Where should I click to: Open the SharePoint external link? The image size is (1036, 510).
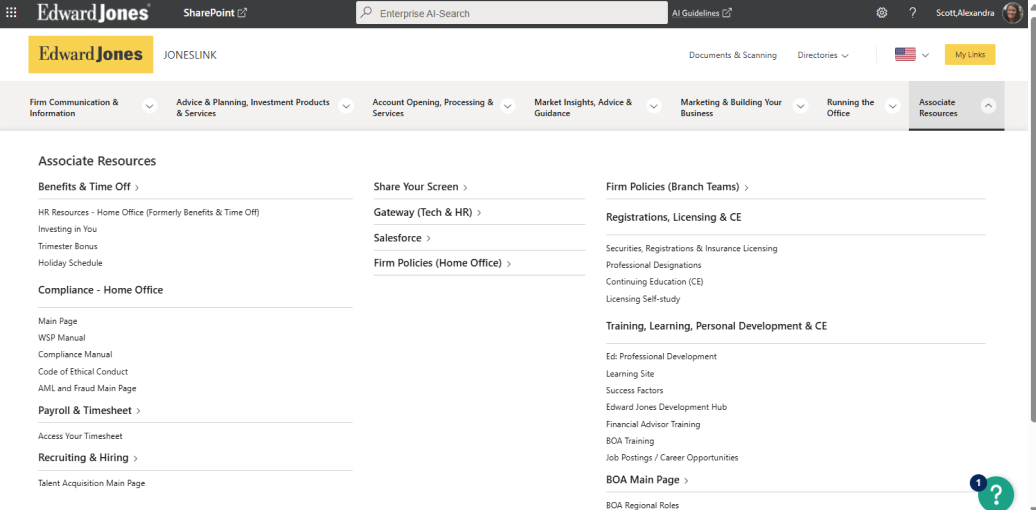pyautogui.click(x=215, y=13)
